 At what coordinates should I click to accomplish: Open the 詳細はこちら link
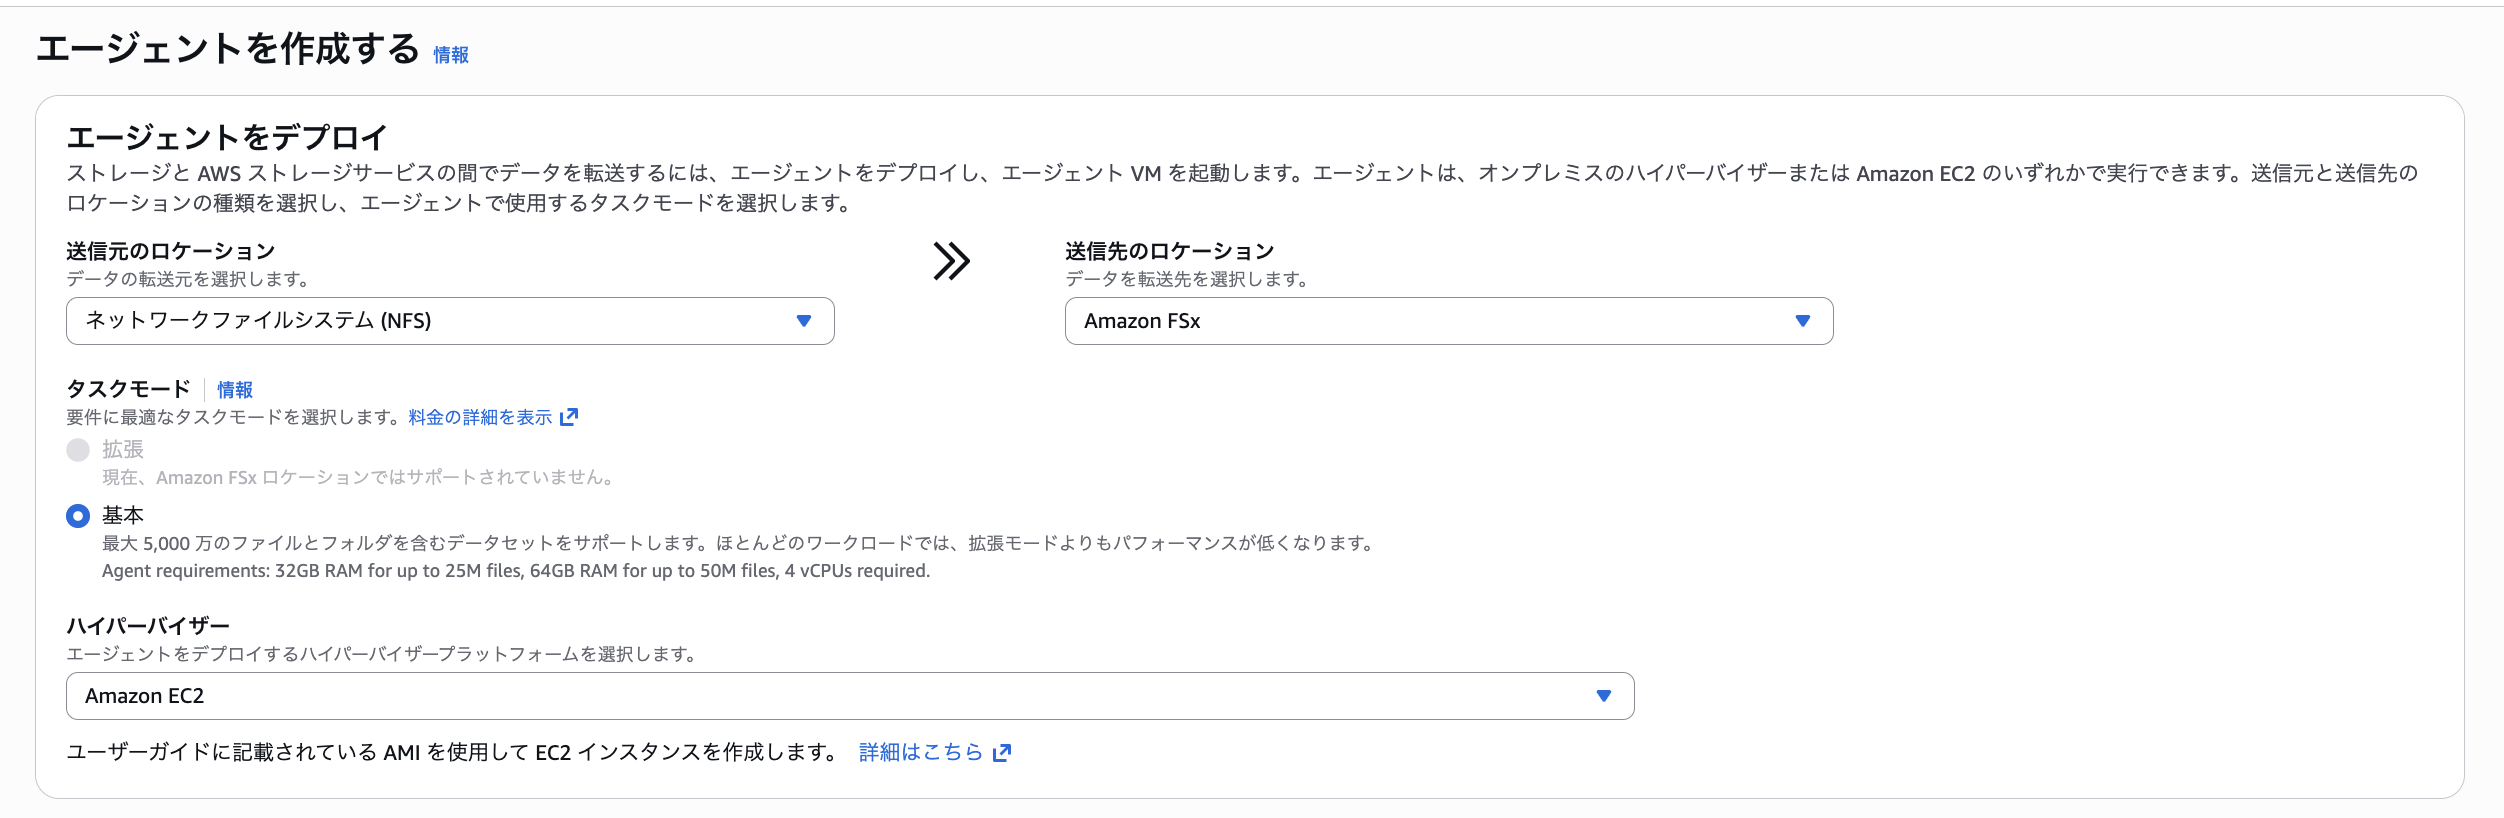coord(921,752)
